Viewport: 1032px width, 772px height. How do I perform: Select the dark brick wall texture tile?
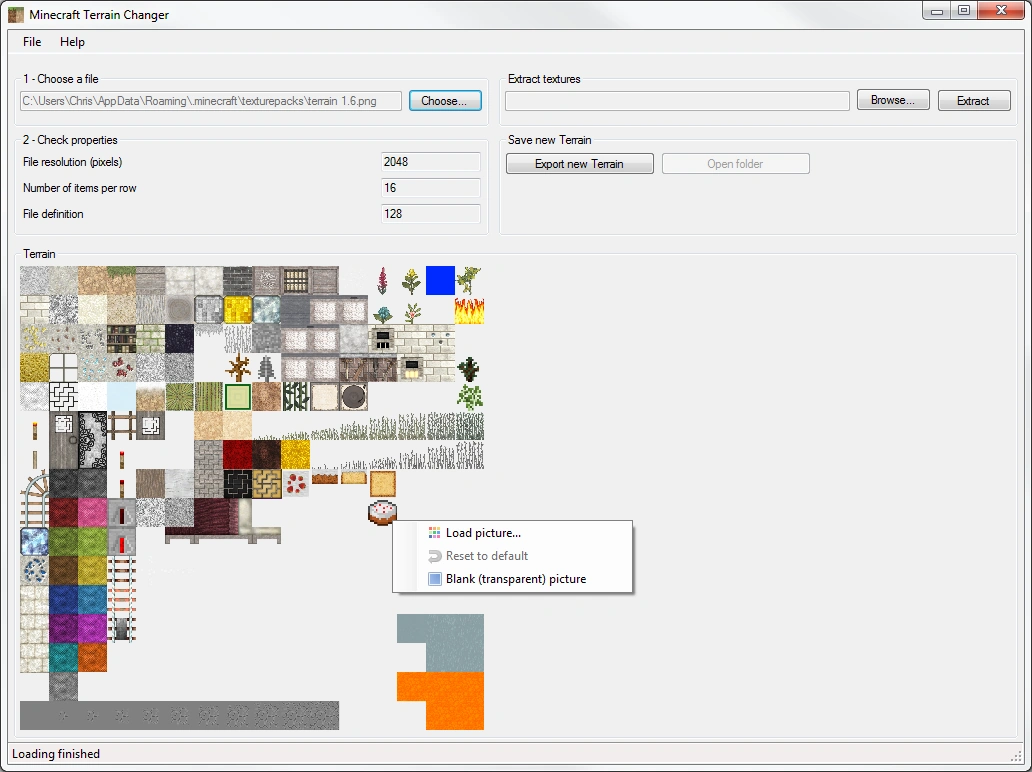tap(238, 280)
